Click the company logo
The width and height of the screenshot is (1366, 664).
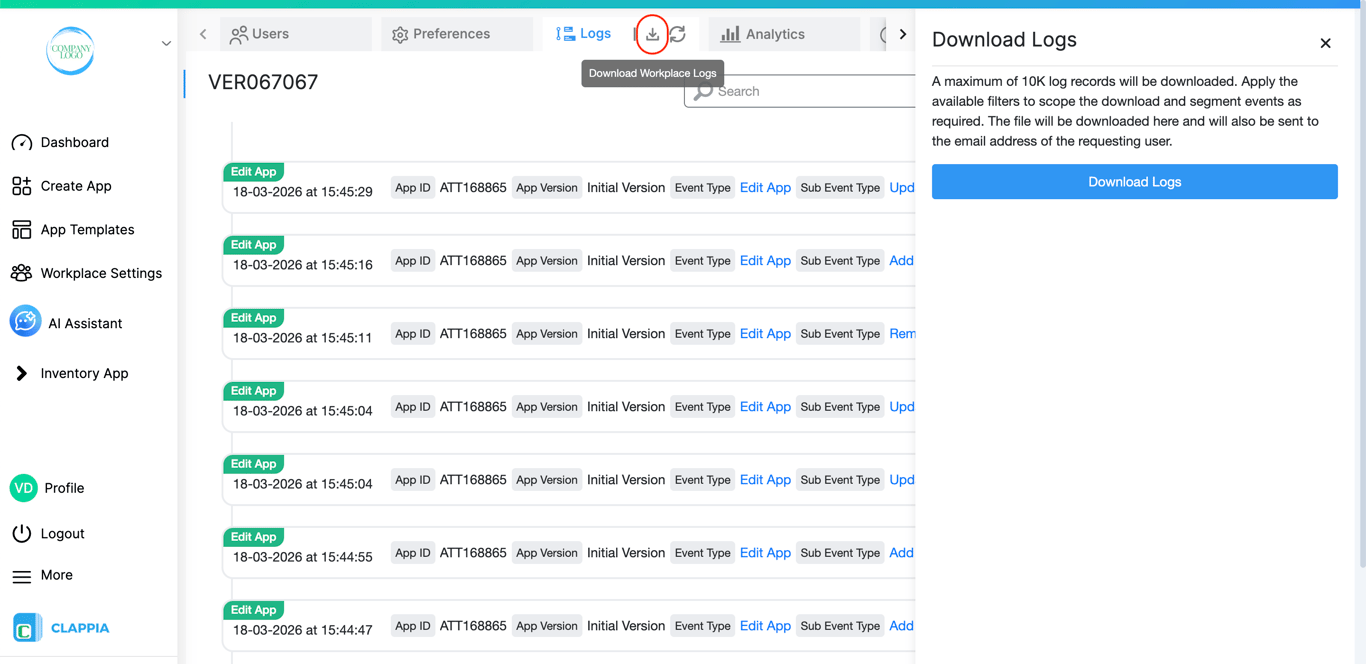[70, 50]
